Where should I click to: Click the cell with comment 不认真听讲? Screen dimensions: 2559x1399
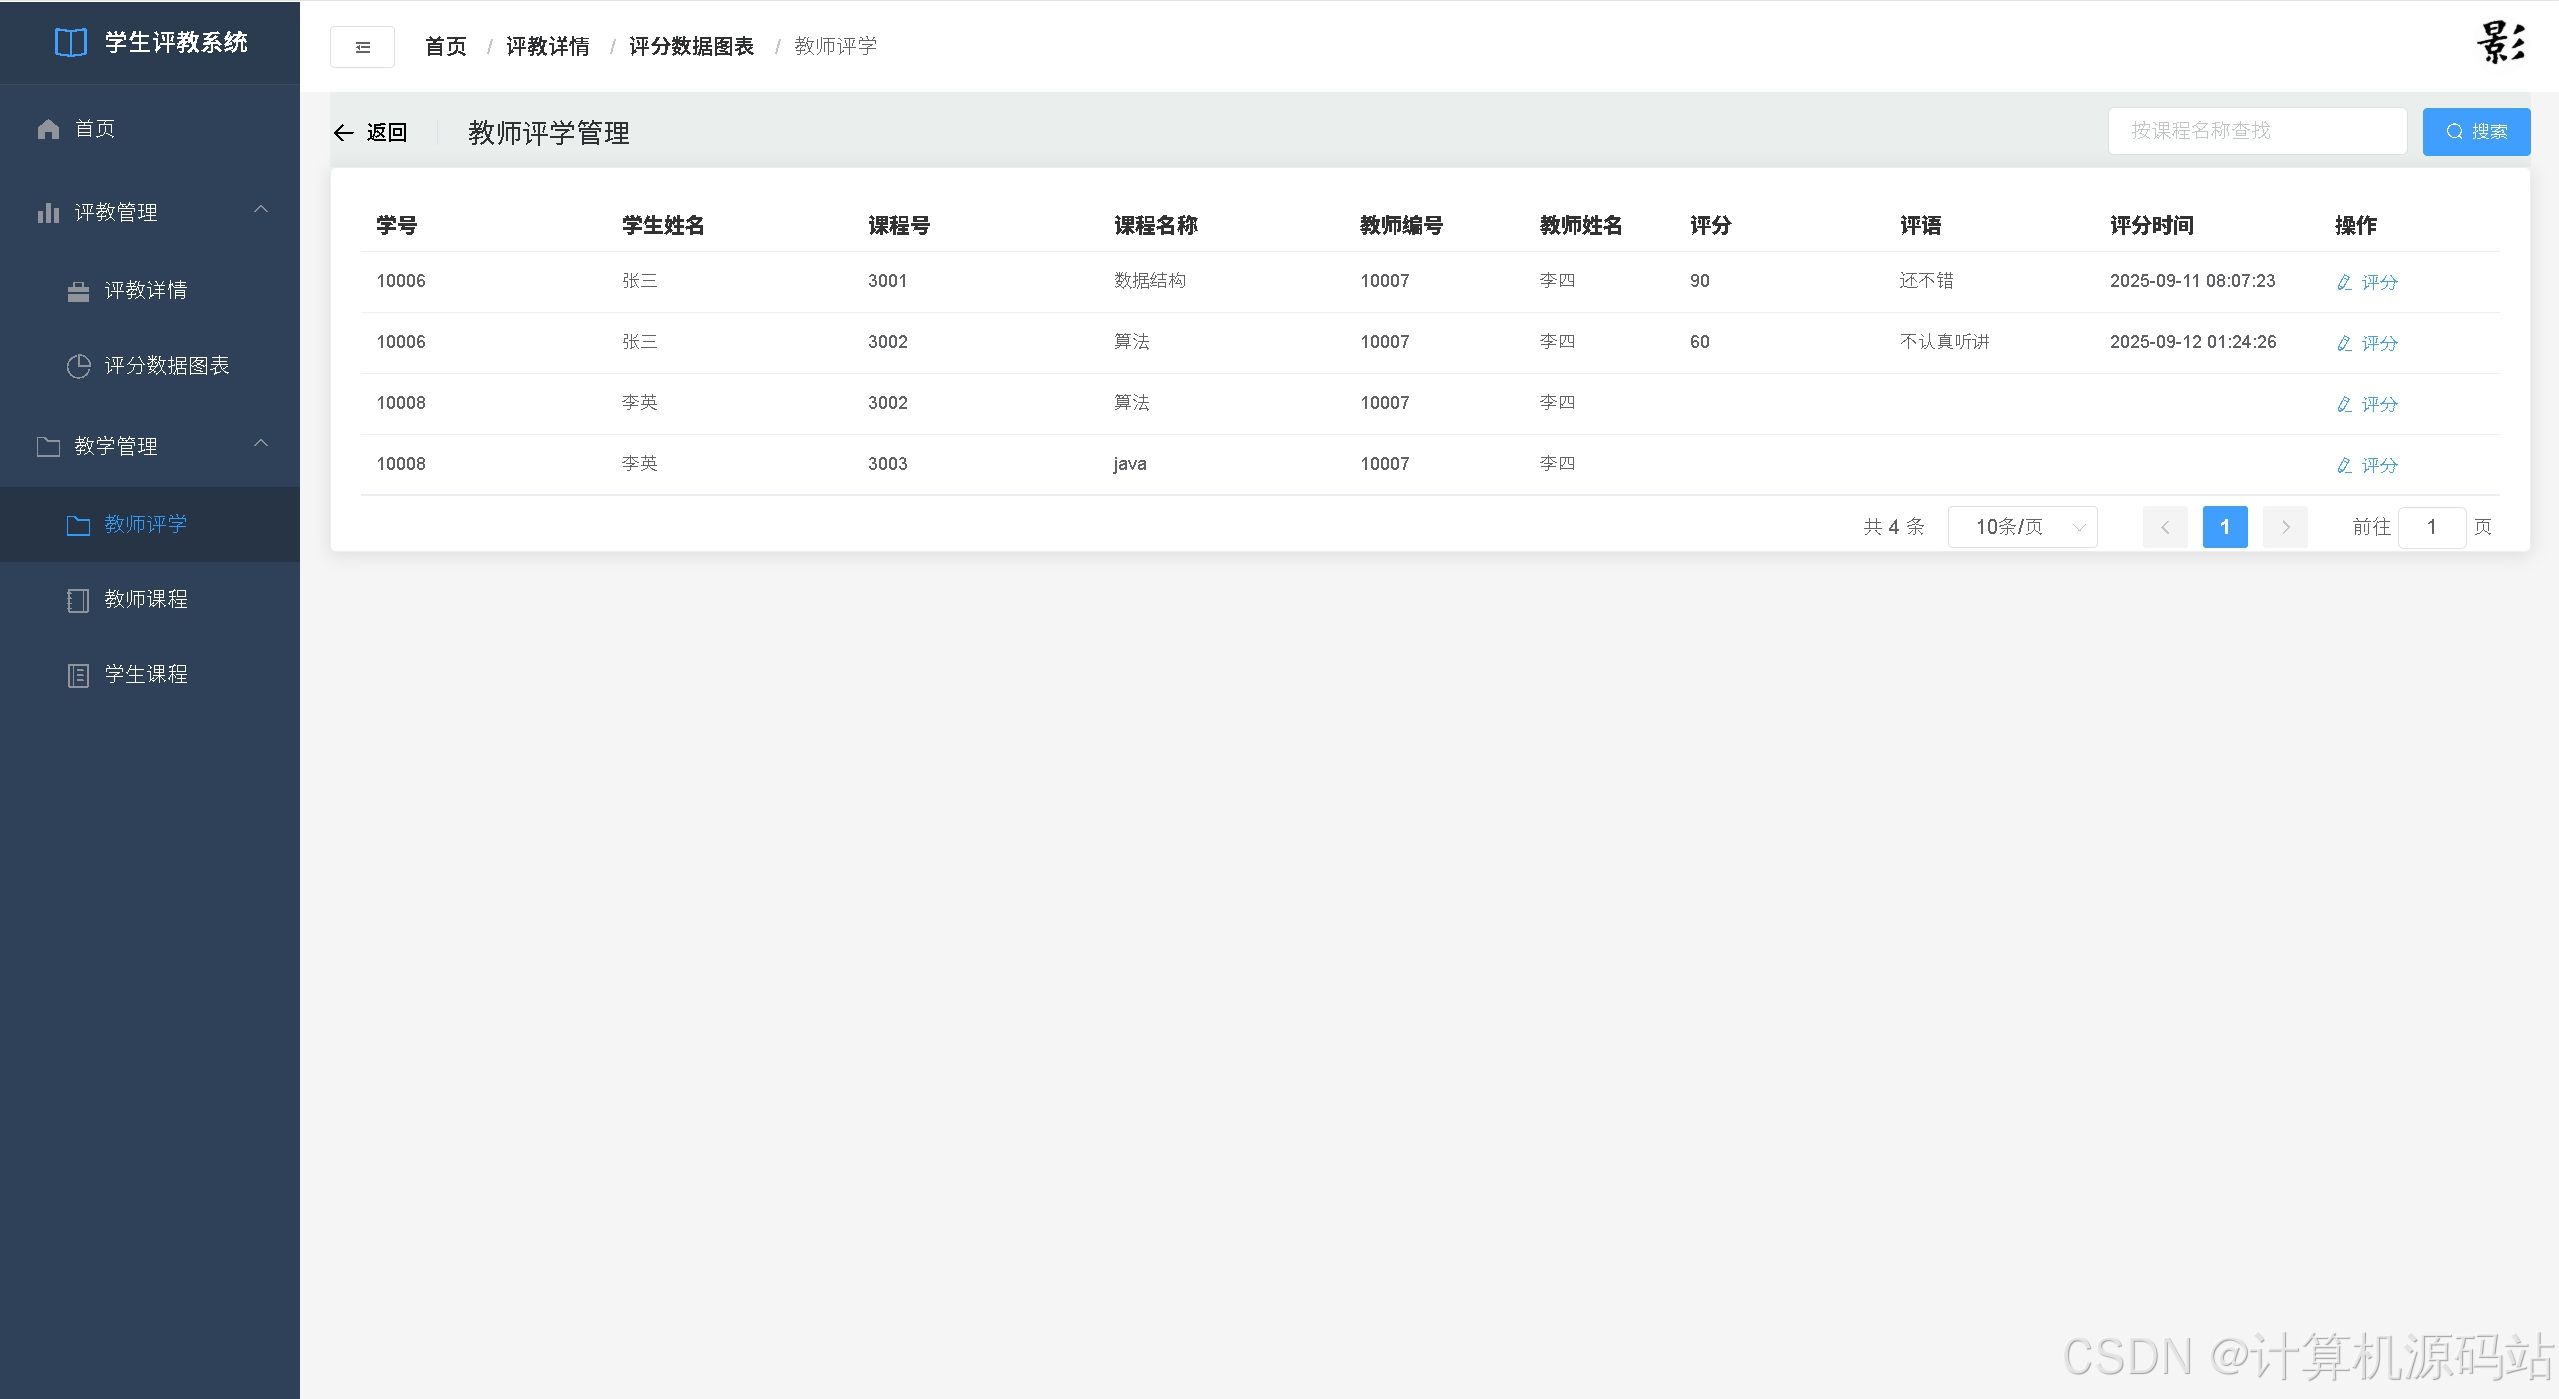click(1944, 342)
